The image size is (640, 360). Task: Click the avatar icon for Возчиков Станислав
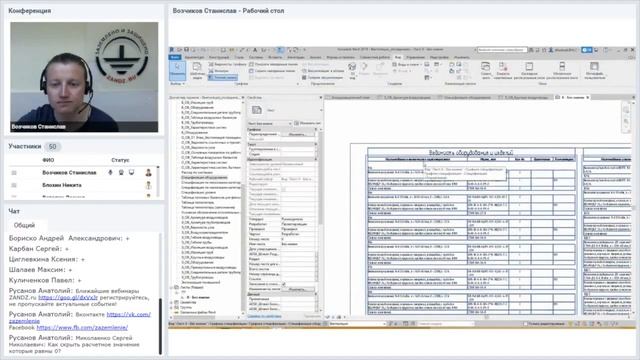click(x=149, y=173)
